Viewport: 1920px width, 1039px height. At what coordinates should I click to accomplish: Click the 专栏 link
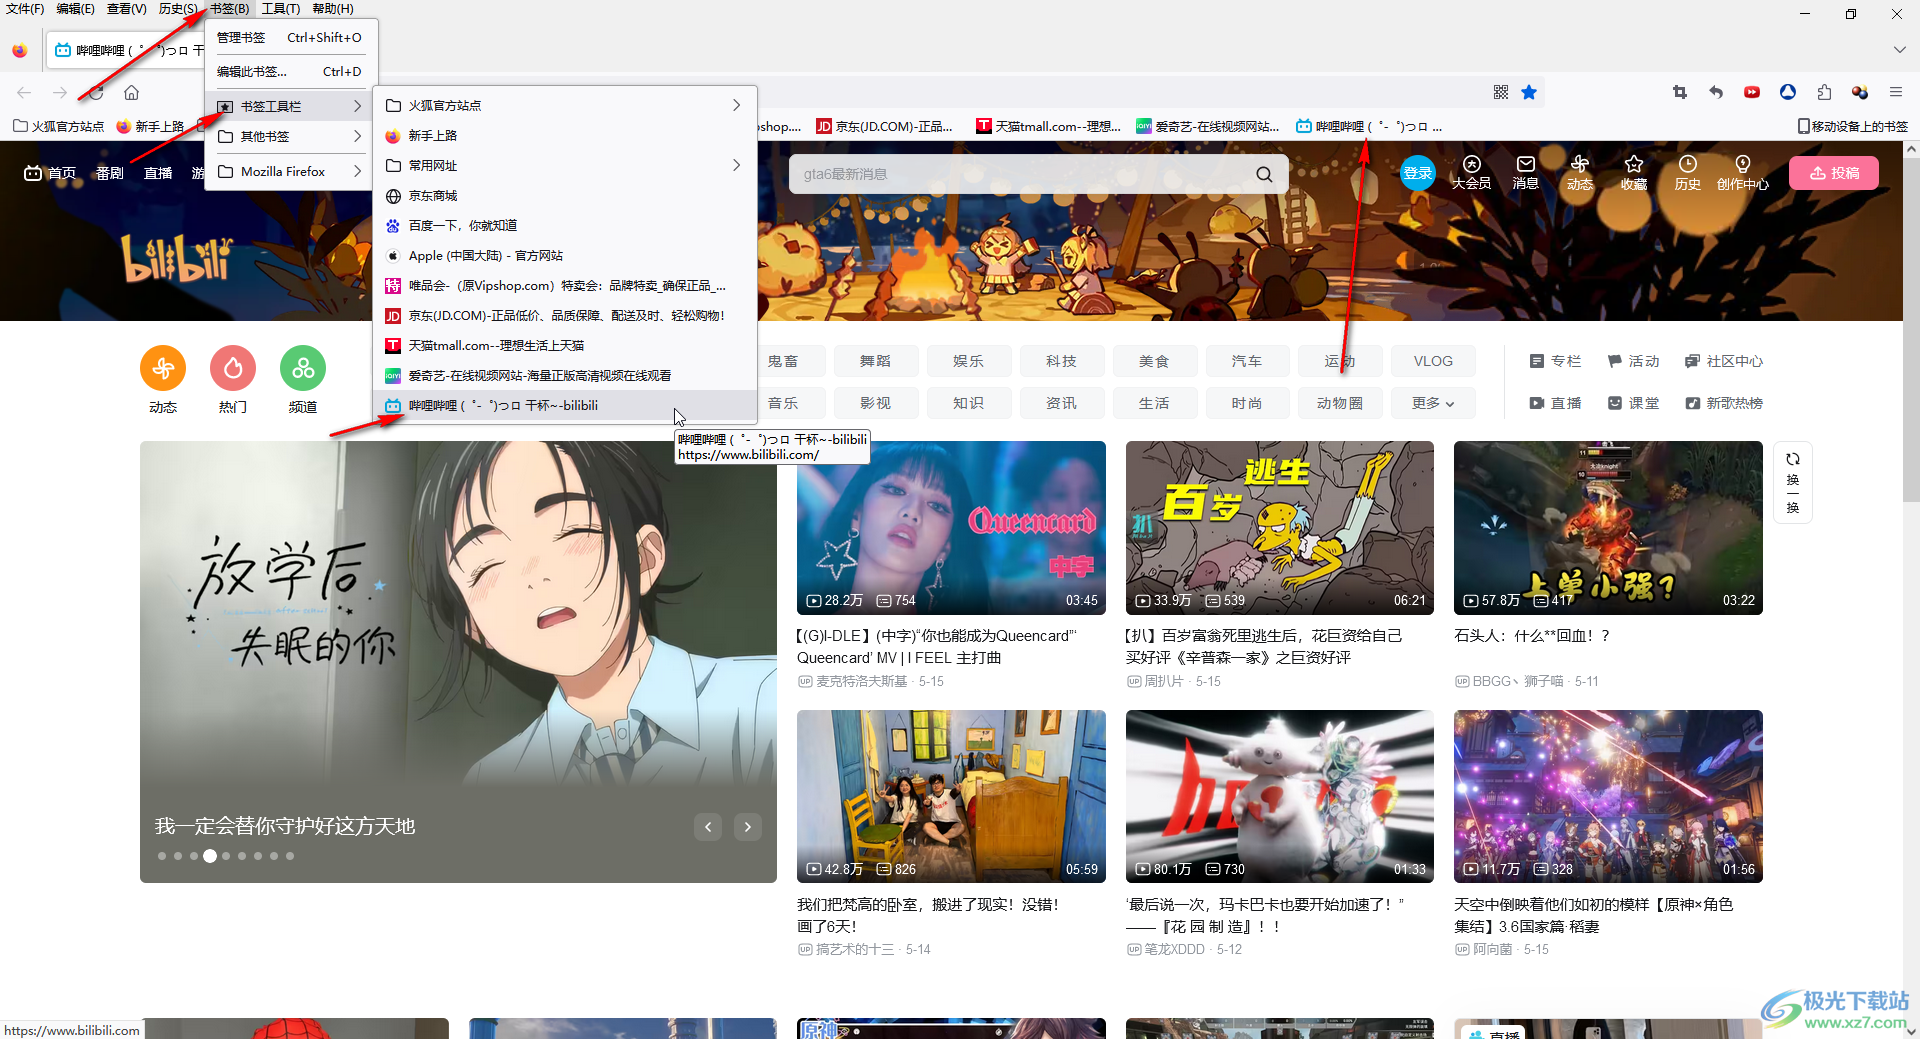coord(1555,361)
